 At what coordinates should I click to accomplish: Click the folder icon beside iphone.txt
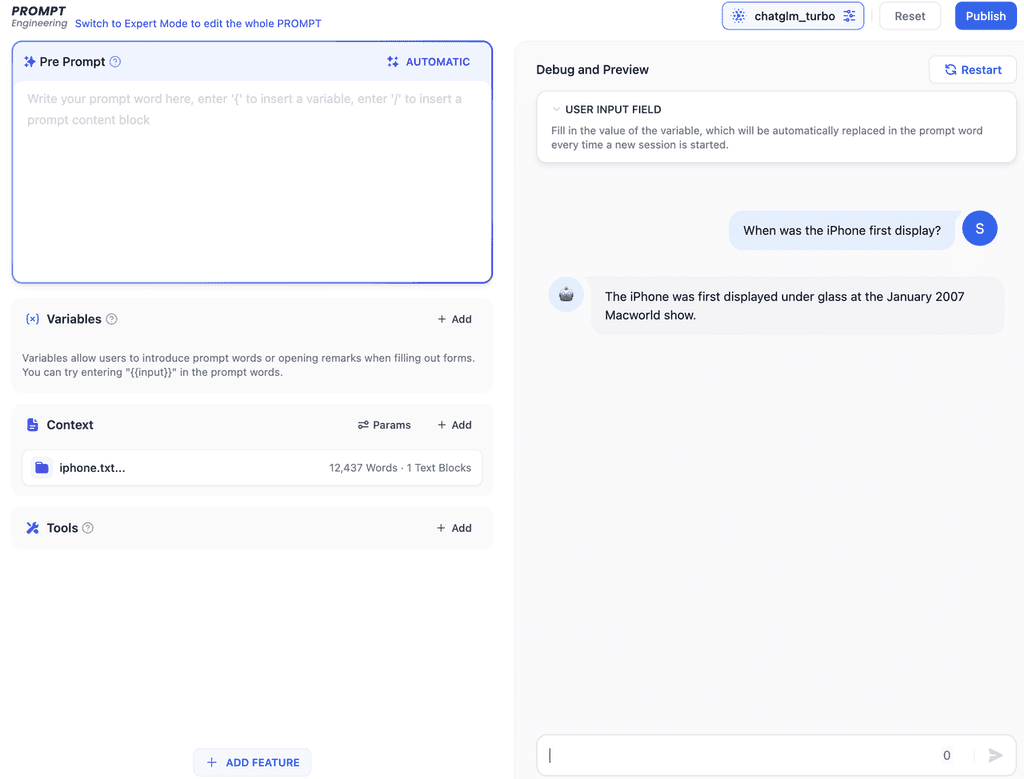41,467
